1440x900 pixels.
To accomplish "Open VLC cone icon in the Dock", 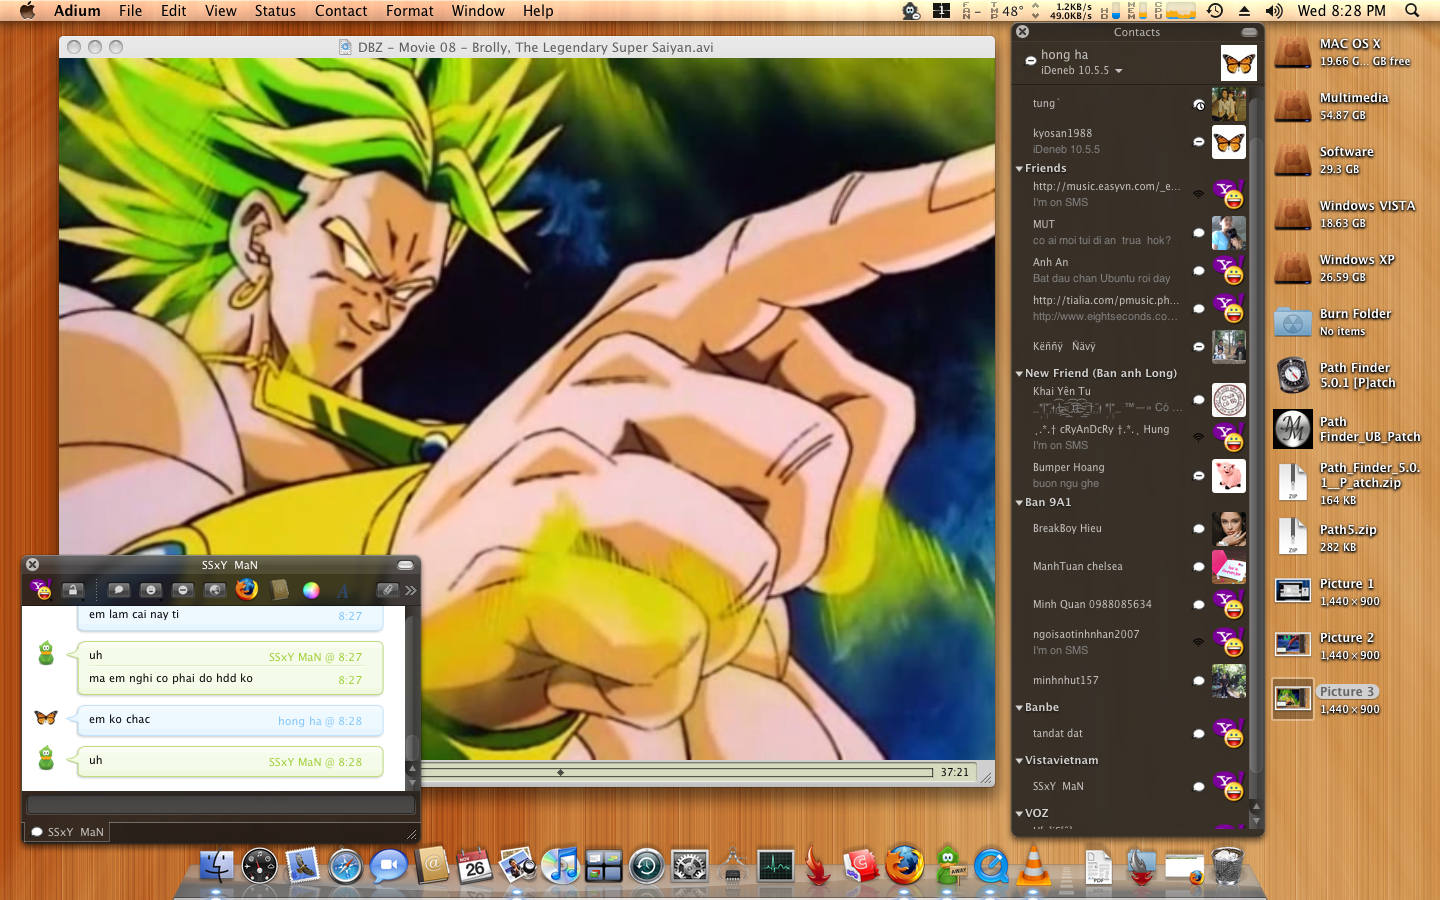I will click(1034, 864).
